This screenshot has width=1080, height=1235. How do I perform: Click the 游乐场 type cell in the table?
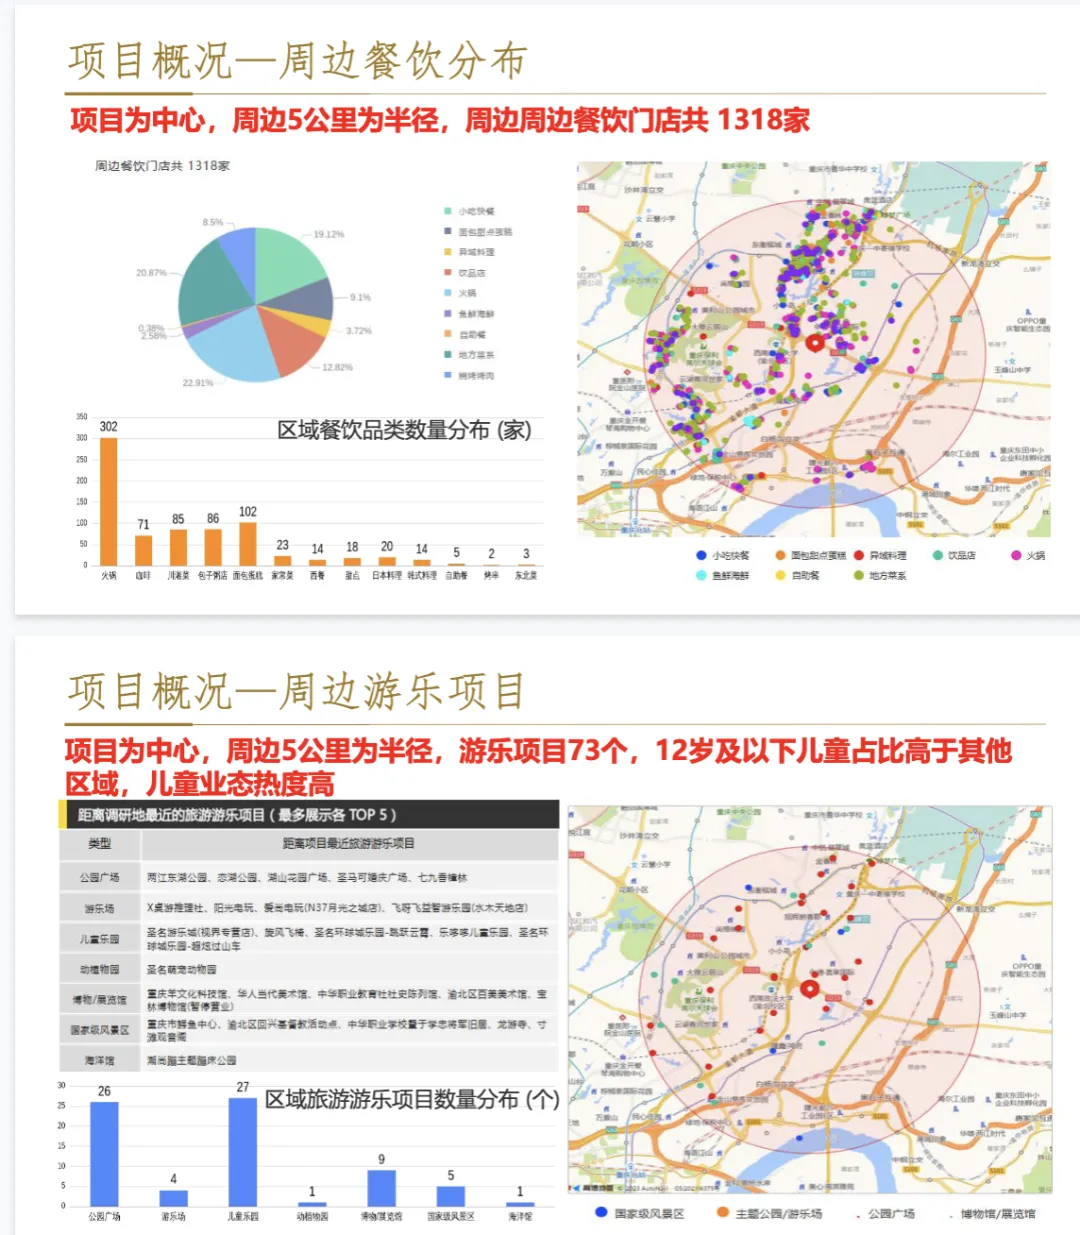(x=100, y=908)
